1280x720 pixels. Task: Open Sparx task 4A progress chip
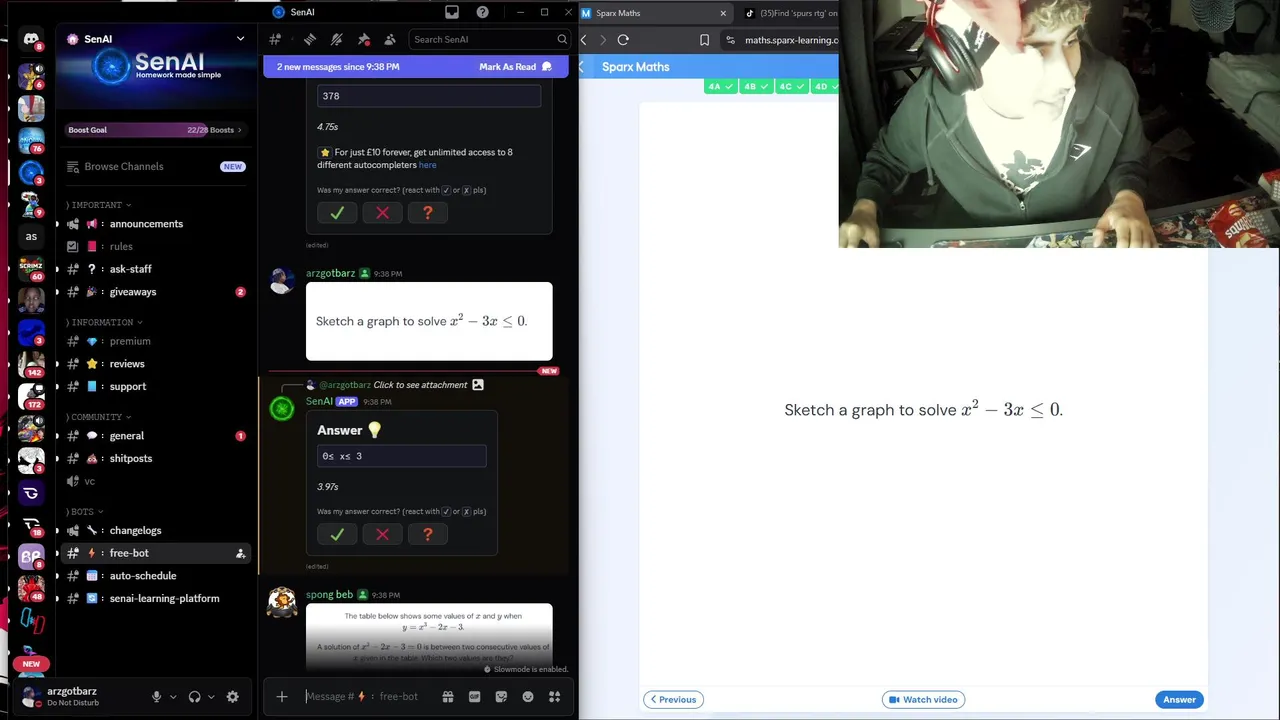[721, 87]
